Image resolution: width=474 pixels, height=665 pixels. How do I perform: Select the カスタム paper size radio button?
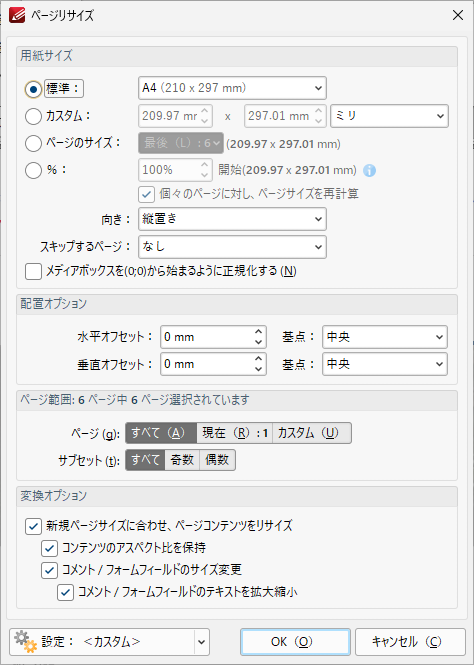point(33,116)
